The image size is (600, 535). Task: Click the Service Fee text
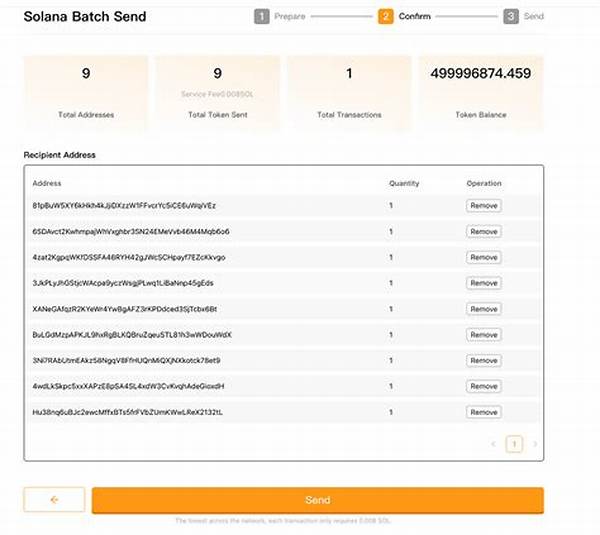click(x=217, y=94)
